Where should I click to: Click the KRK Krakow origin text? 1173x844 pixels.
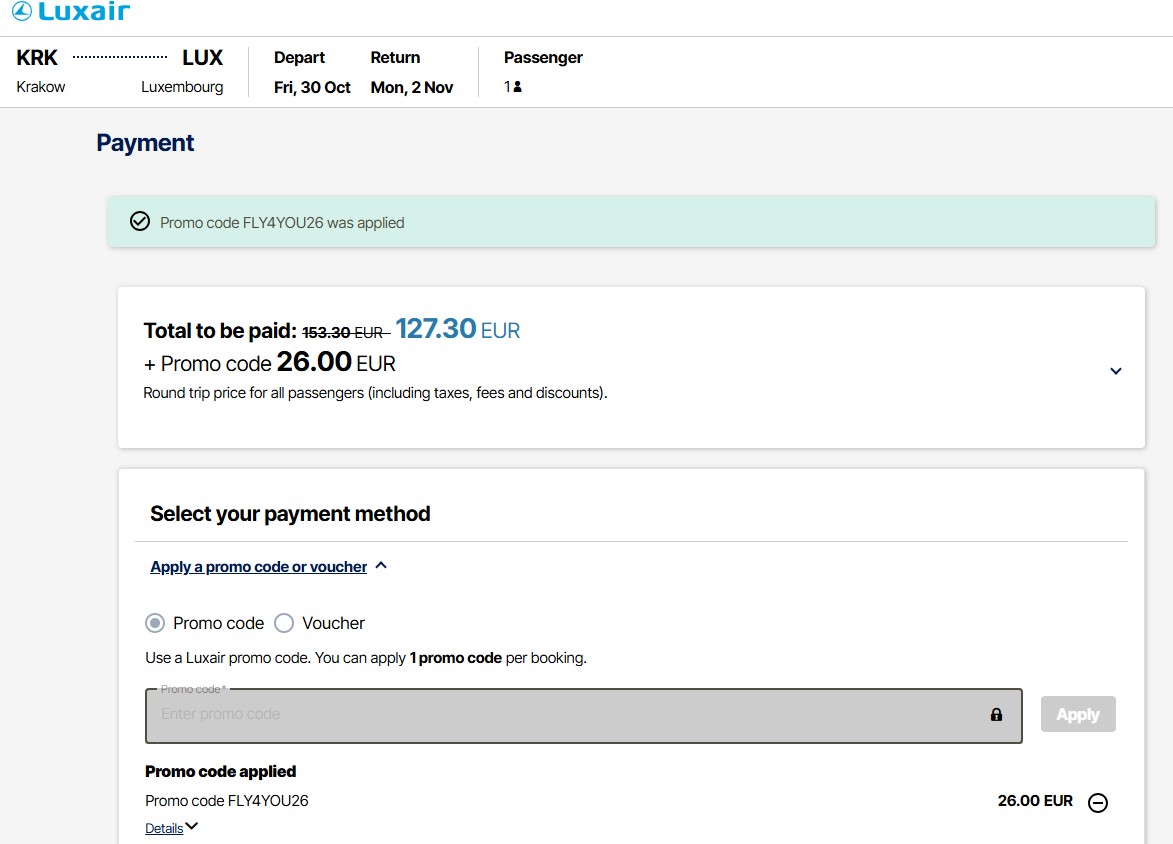pyautogui.click(x=40, y=71)
